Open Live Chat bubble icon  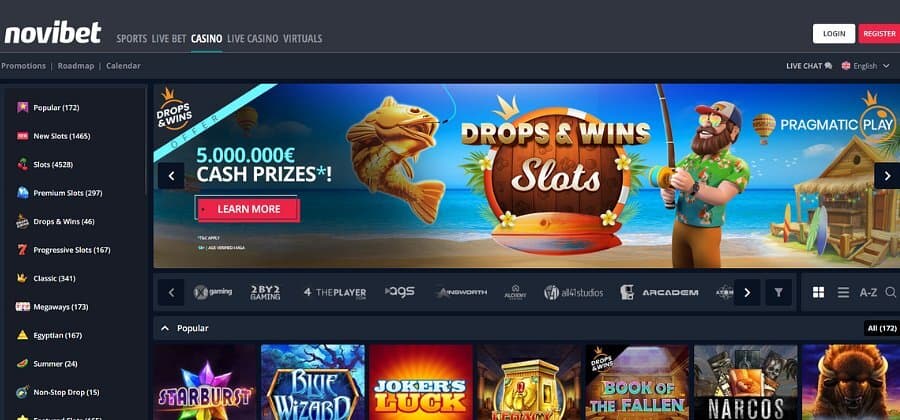pos(828,66)
